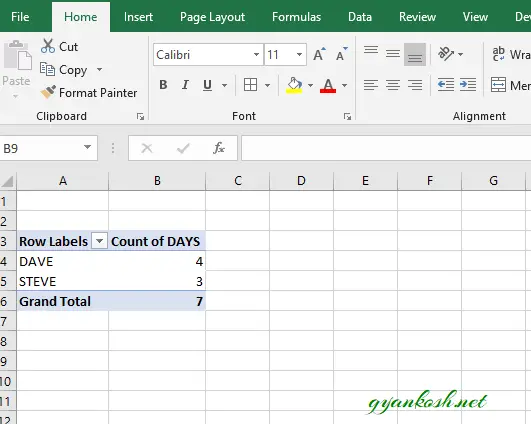Click the Middle Align icon
Image resolution: width=531 pixels, height=424 pixels.
393,54
